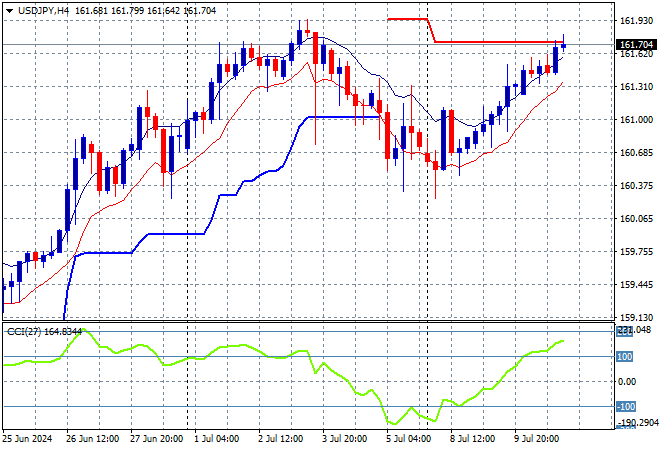
Task: Click the 160.685 price axis label
Action: [x=636, y=152]
